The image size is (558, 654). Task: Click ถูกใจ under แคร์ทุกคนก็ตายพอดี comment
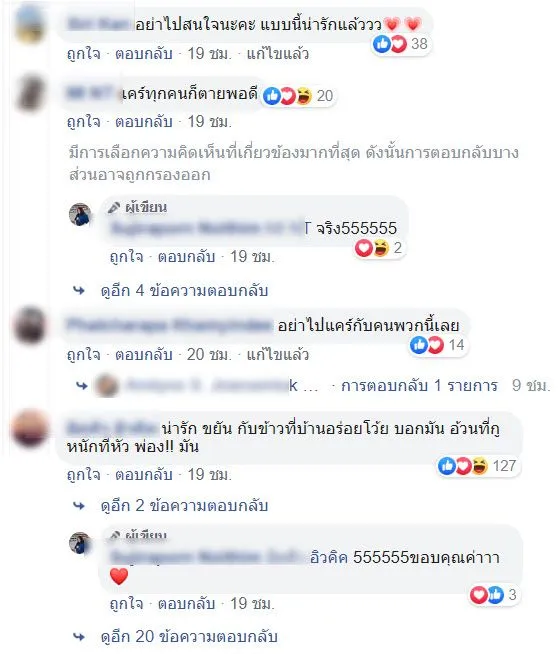coord(83,122)
